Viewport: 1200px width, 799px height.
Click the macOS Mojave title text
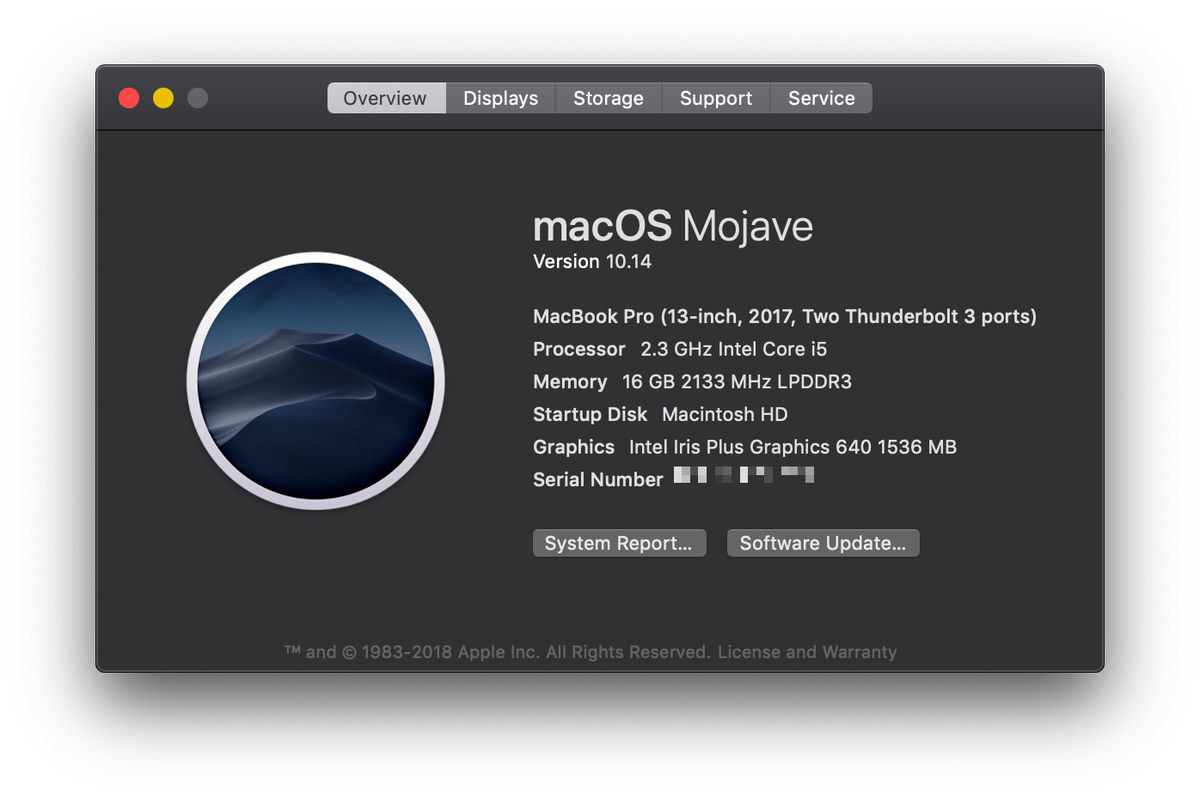pos(672,227)
